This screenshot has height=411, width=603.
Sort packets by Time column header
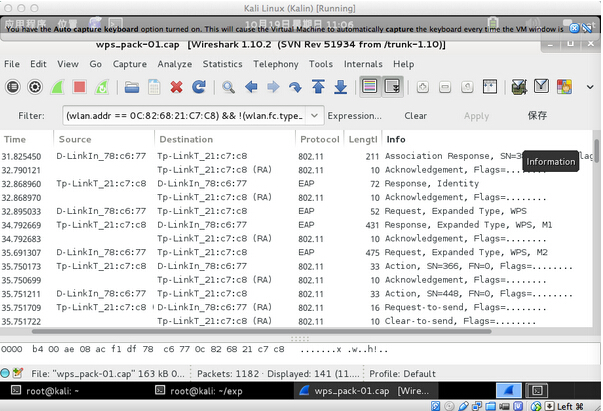click(x=27, y=139)
